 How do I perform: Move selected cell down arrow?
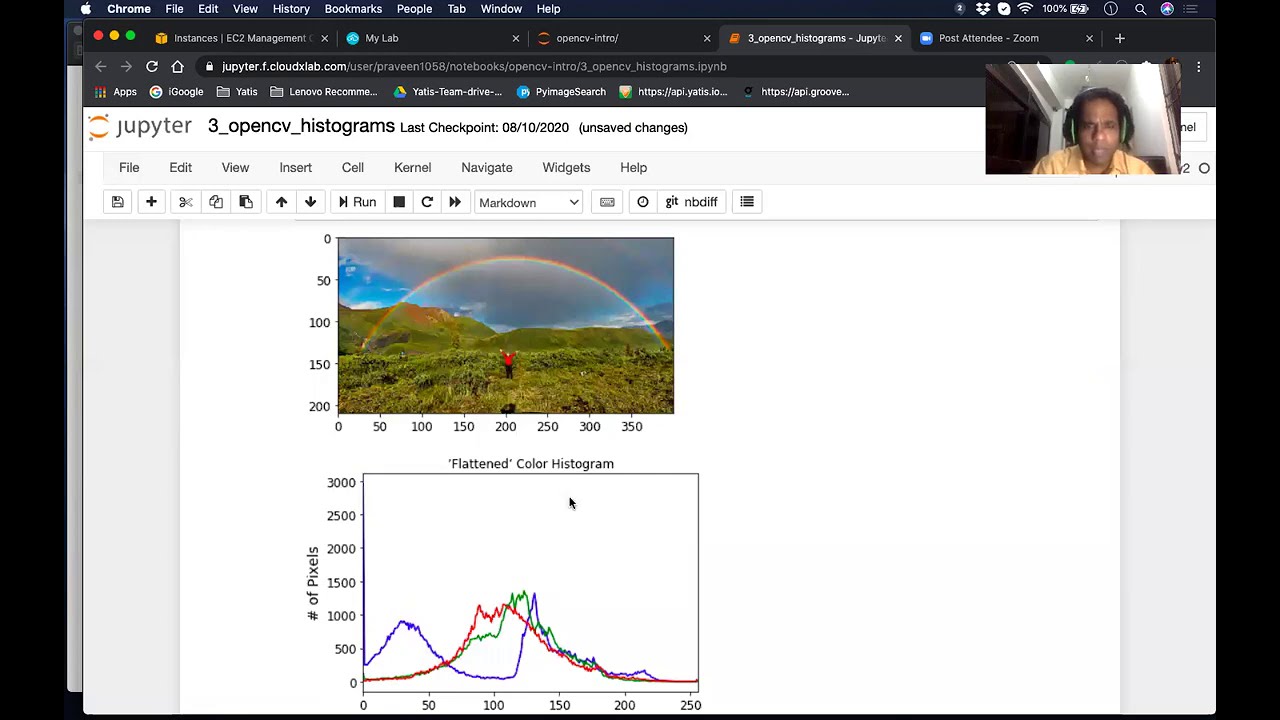310,202
